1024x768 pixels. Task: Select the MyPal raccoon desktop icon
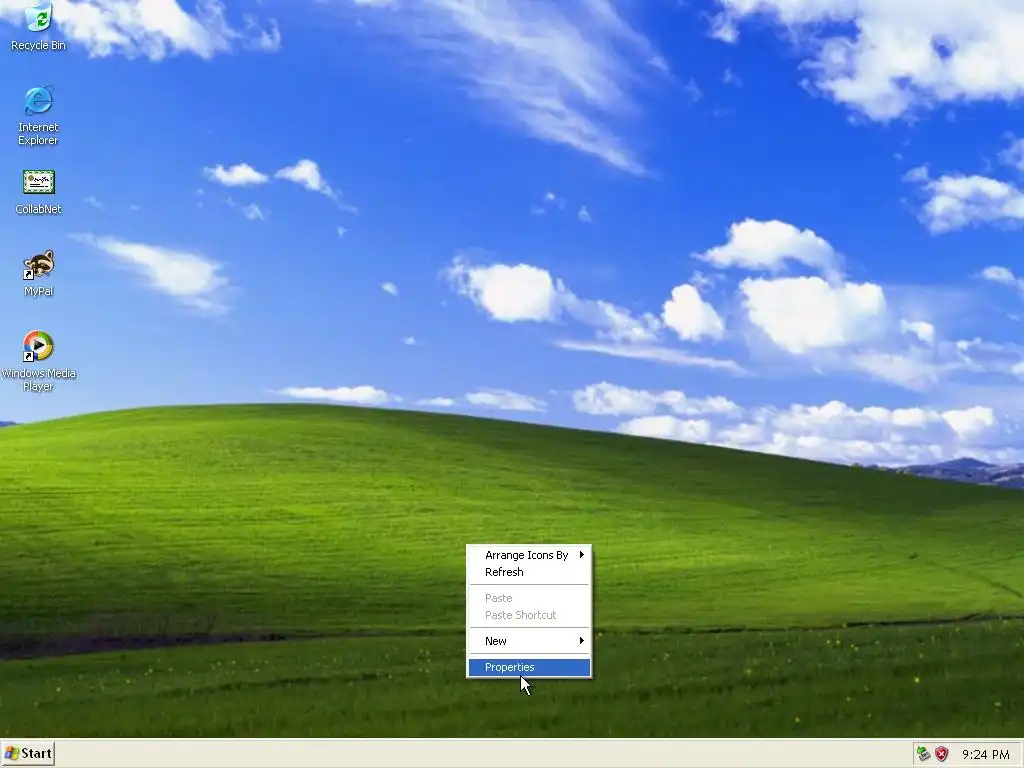[39, 273]
